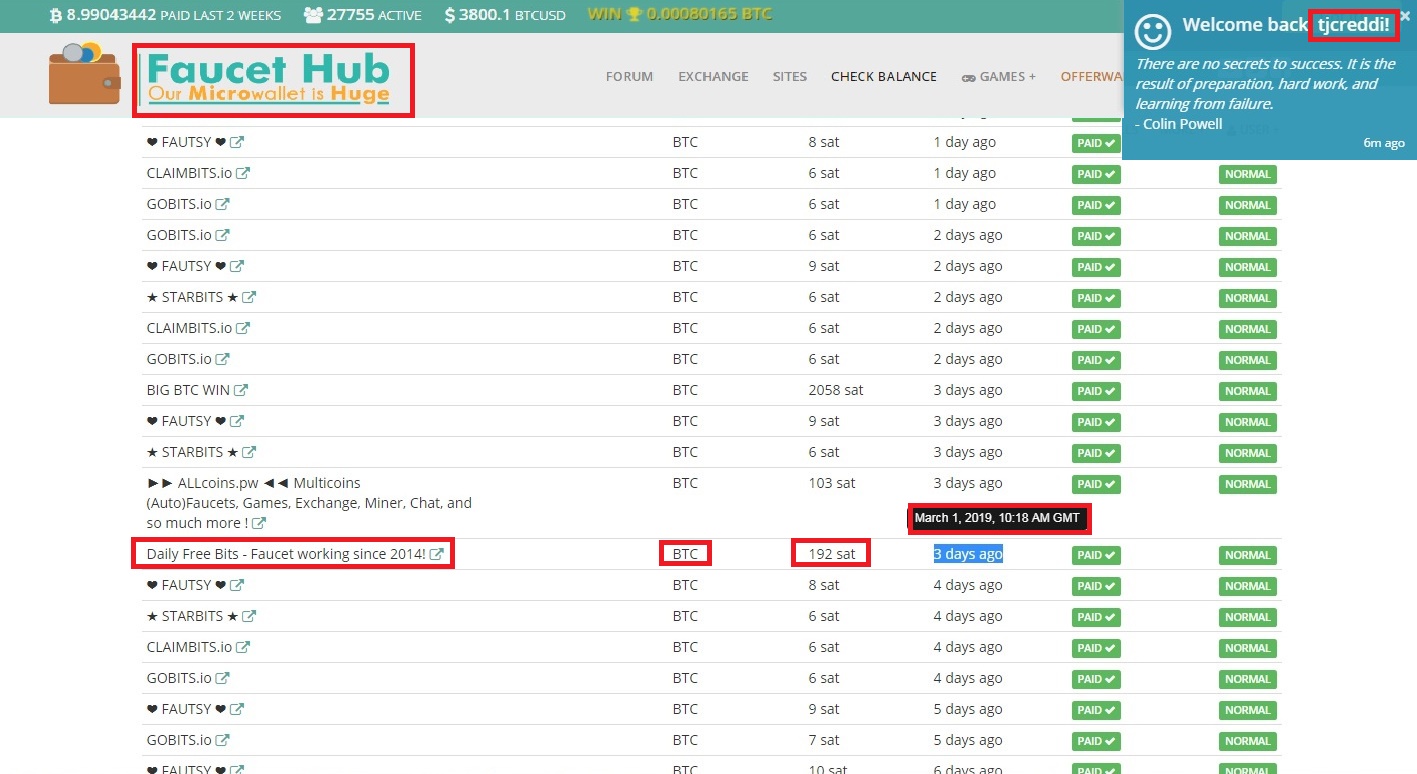Open external link icon after ALLcoins.pw description
The image size is (1417, 774).
259,523
